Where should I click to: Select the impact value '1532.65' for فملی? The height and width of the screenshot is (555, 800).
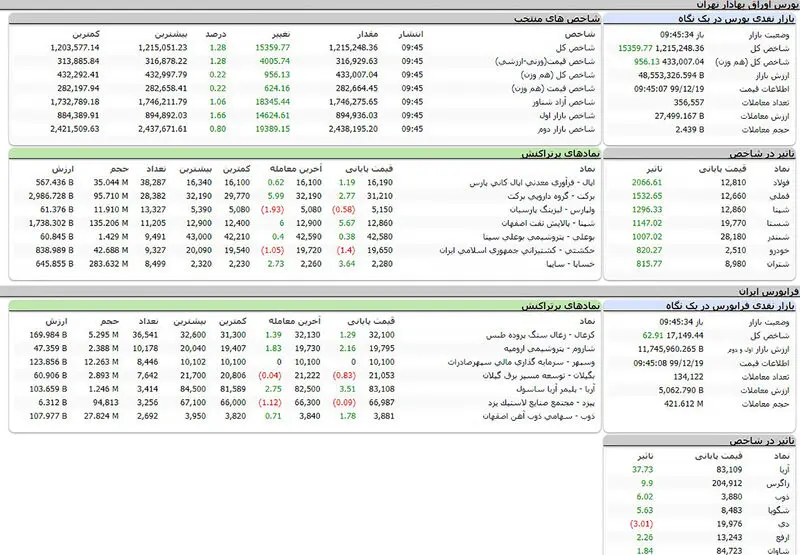tap(647, 196)
